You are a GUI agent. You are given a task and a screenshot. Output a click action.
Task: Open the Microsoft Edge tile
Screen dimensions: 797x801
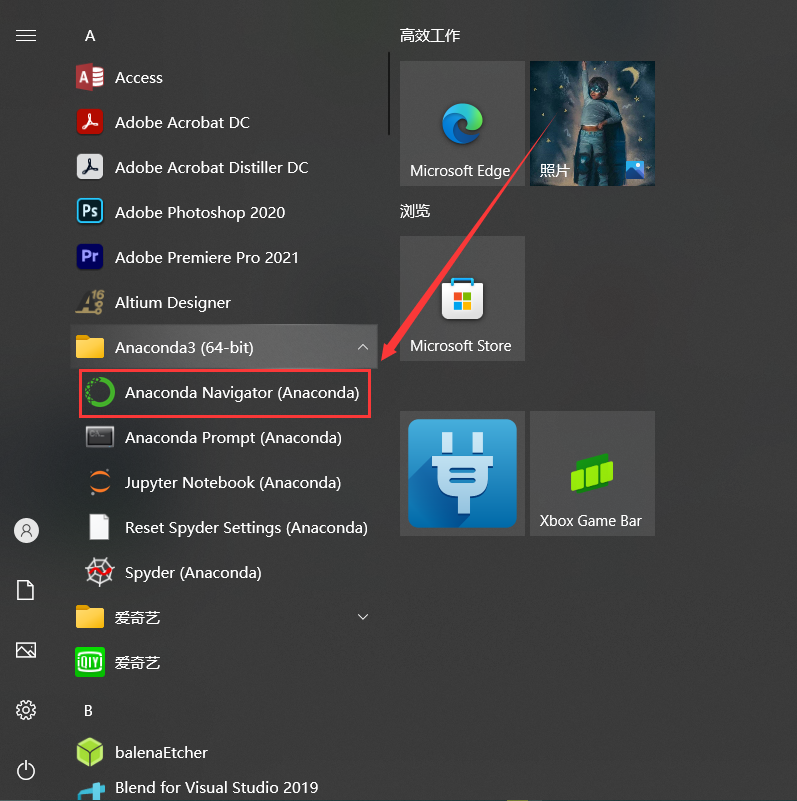pyautogui.click(x=462, y=124)
